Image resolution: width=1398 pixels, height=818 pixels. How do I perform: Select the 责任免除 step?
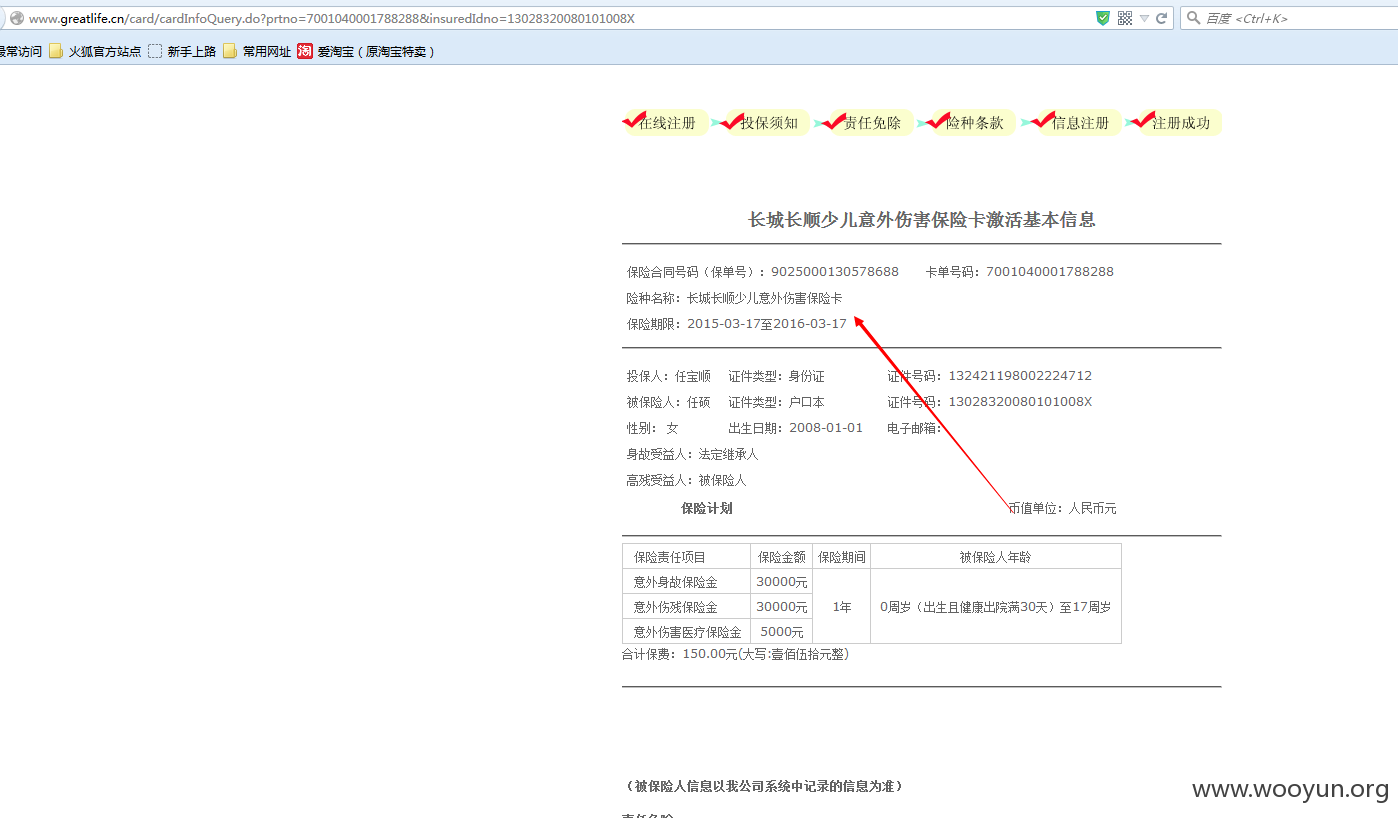click(x=870, y=123)
